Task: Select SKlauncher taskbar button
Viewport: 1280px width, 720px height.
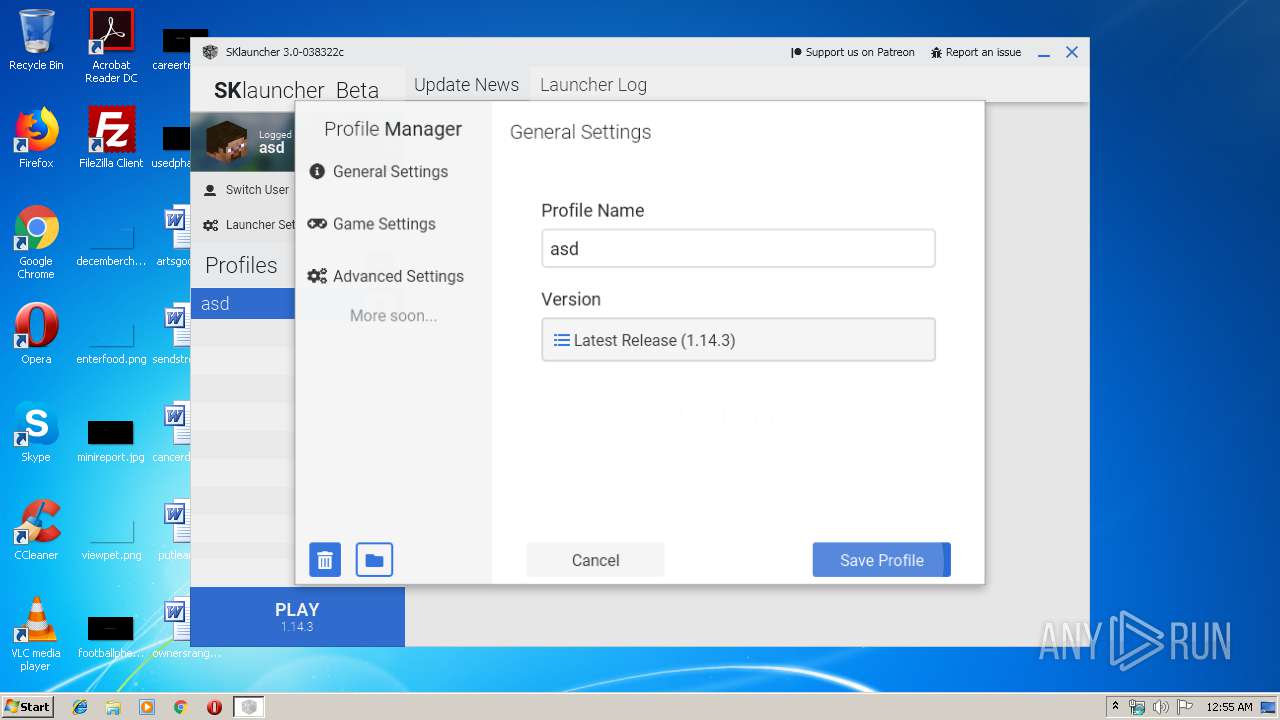Action: (x=249, y=707)
